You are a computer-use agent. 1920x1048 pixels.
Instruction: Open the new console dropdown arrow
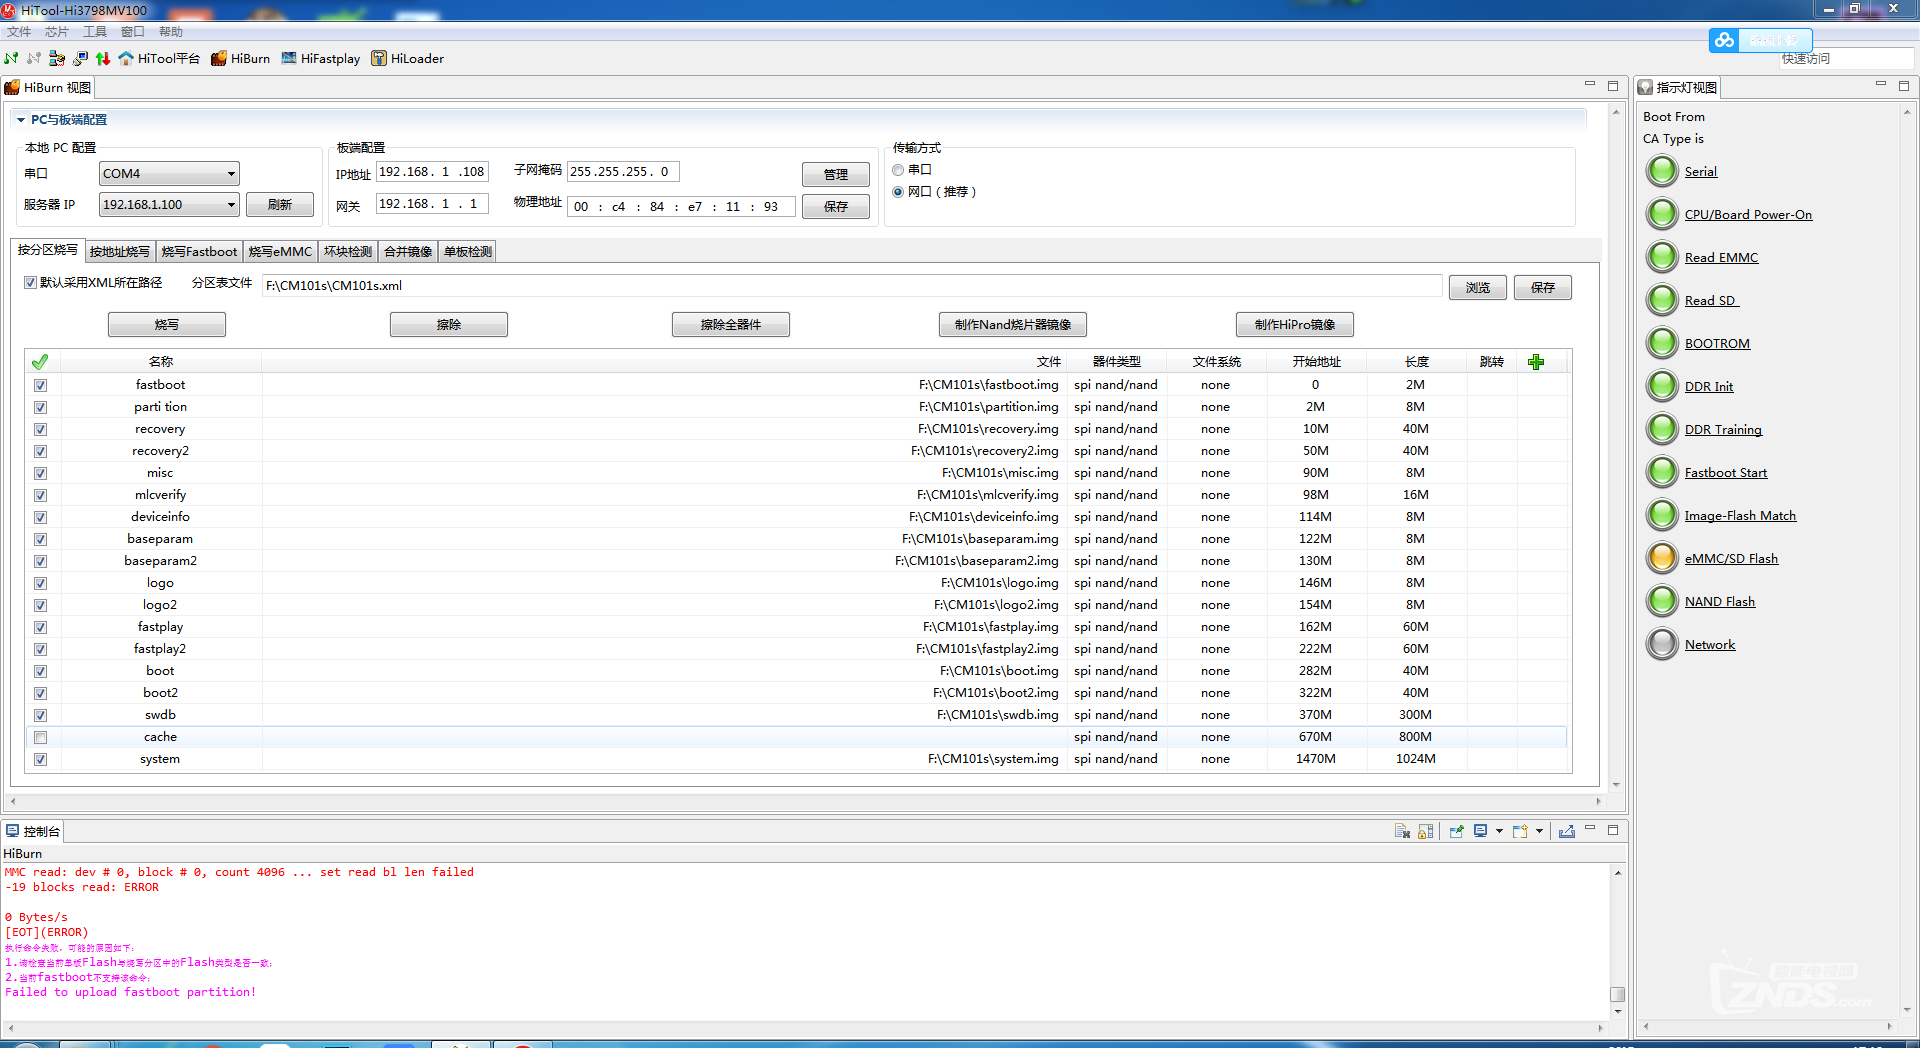[x=1539, y=831]
